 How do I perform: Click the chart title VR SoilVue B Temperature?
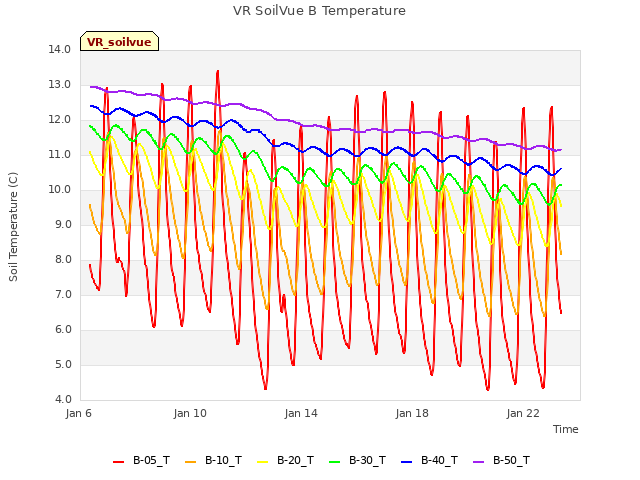[319, 11]
